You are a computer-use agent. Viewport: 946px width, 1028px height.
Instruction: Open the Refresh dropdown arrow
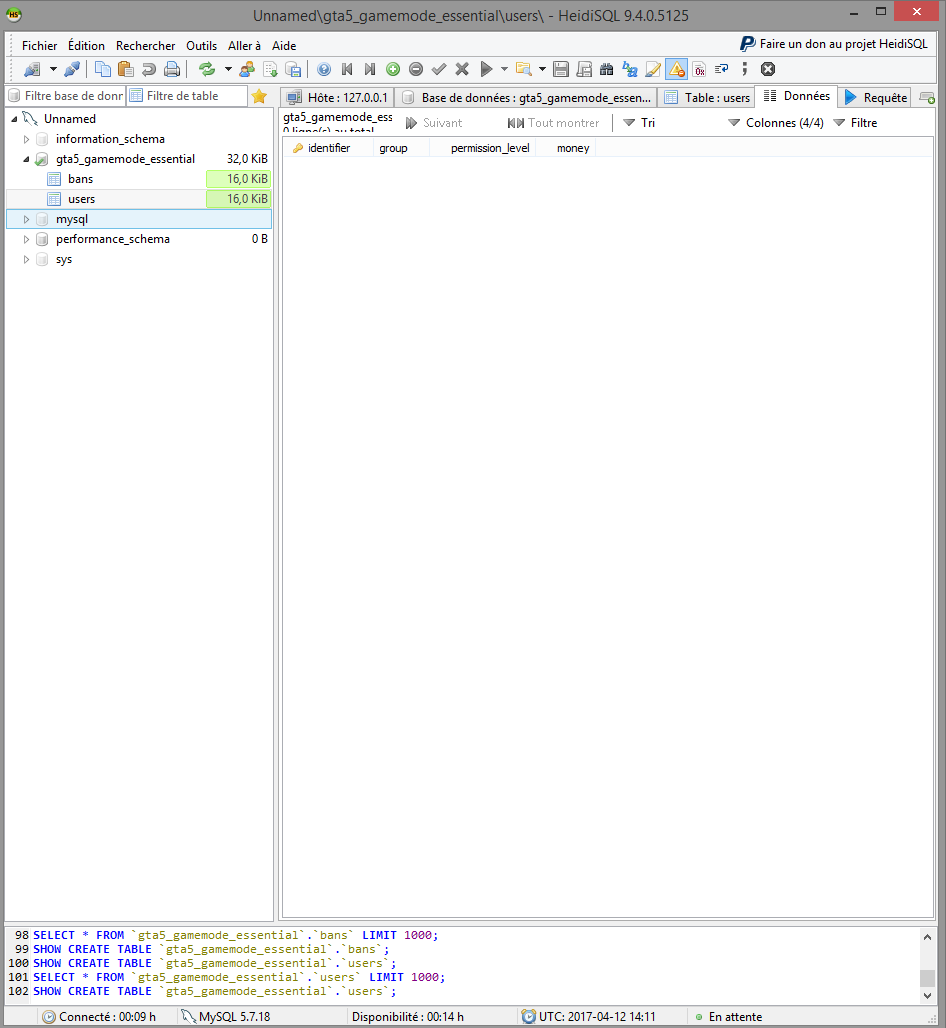click(x=228, y=69)
